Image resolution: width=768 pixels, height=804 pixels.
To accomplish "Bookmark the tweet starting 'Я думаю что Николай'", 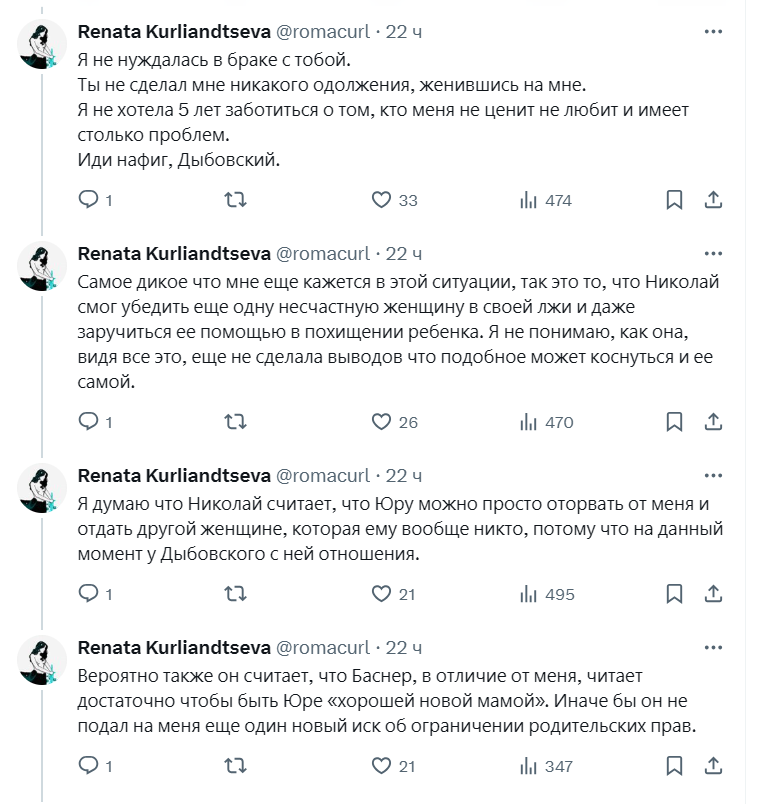I will [x=674, y=594].
